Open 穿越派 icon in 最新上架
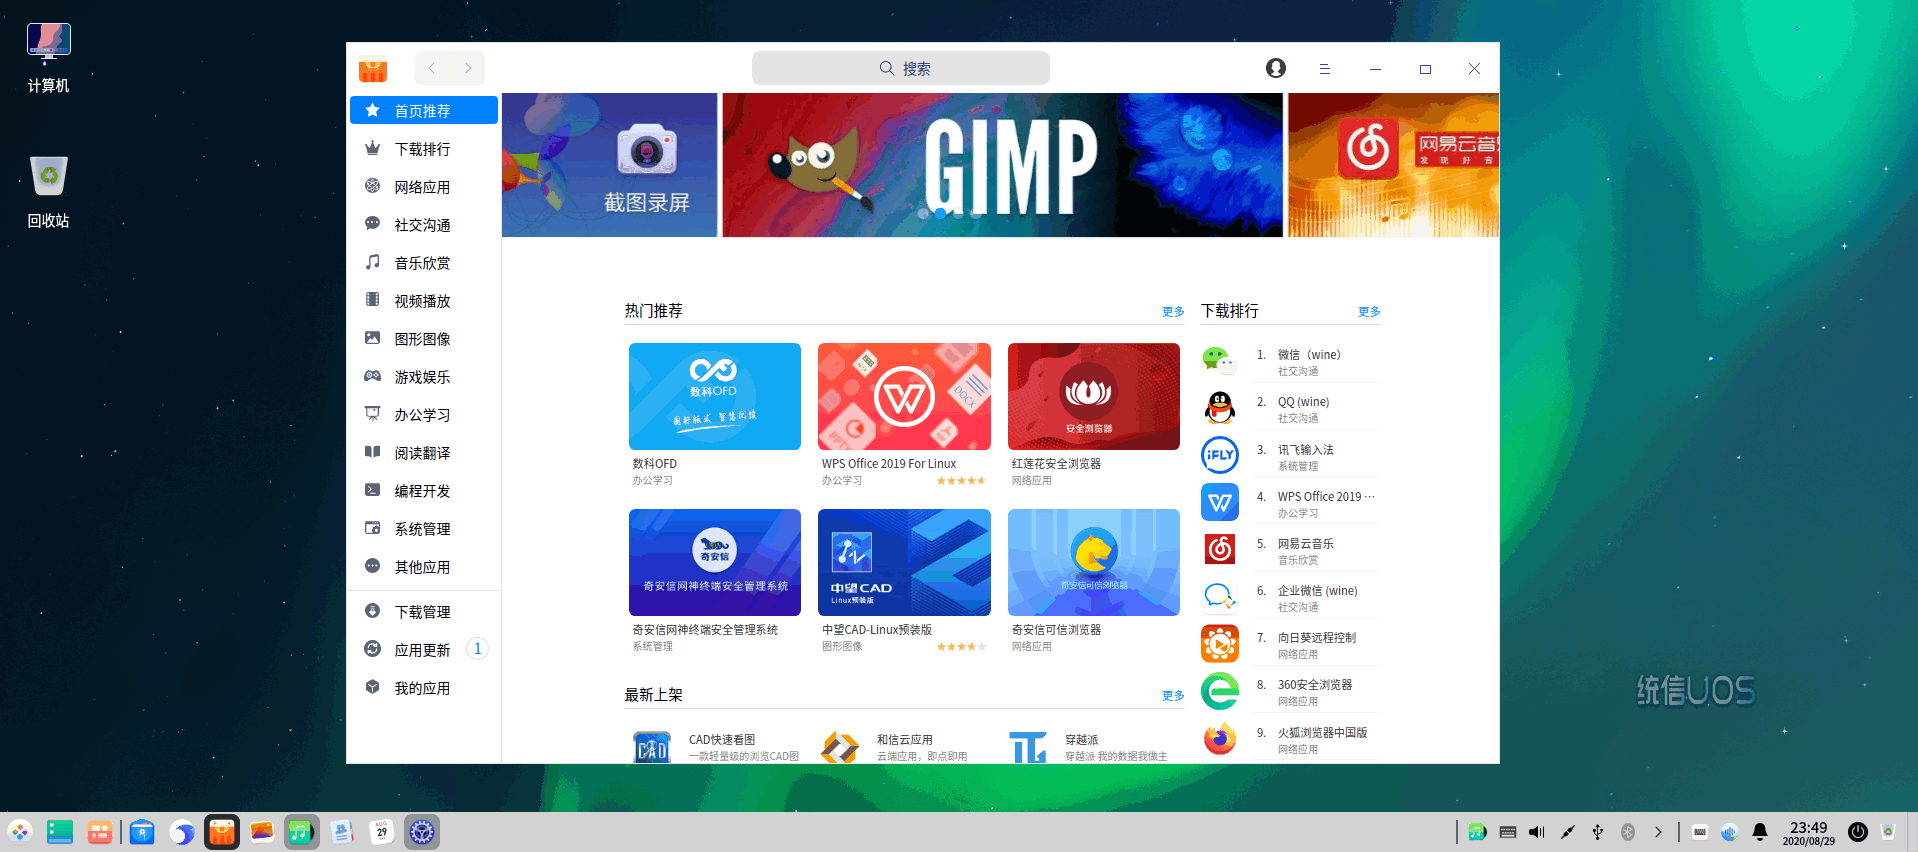 pos(1028,747)
